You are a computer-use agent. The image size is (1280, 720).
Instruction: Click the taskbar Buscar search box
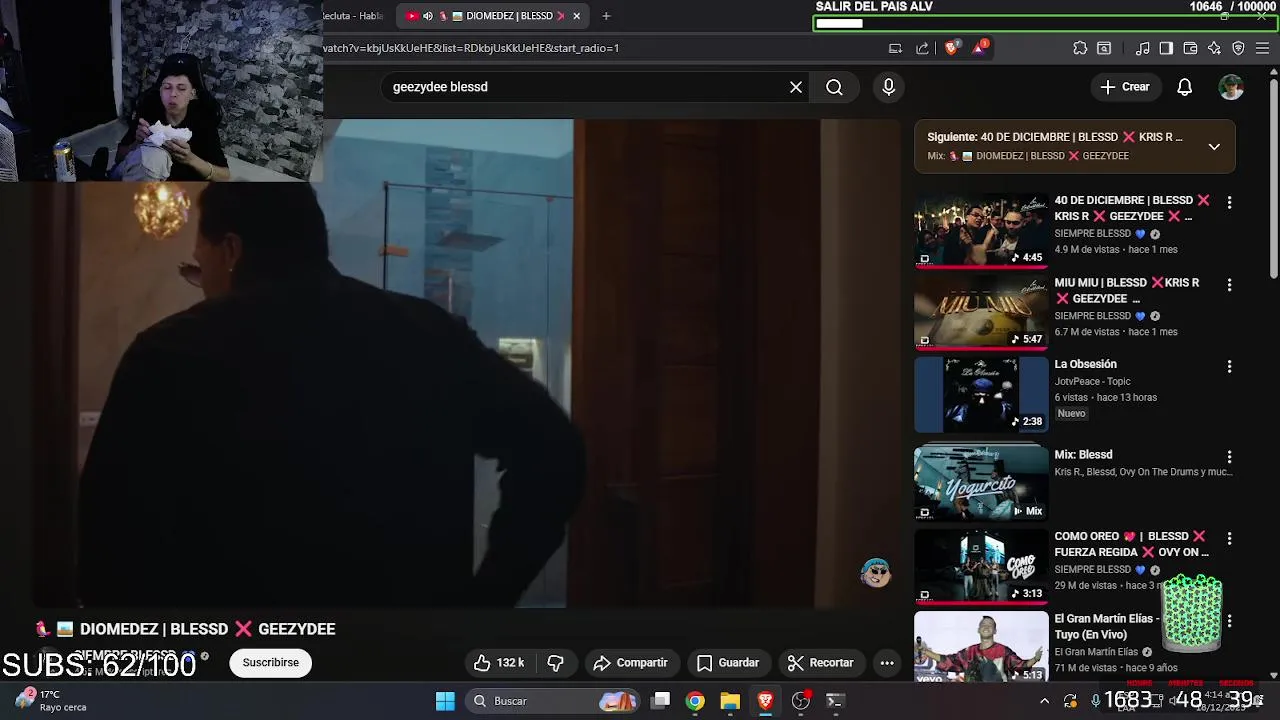coord(555,701)
